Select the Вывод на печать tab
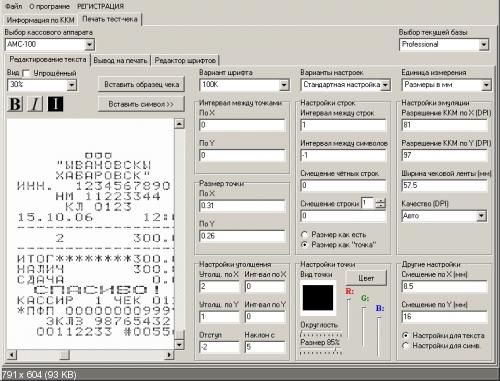500x381 pixels. pos(120,60)
